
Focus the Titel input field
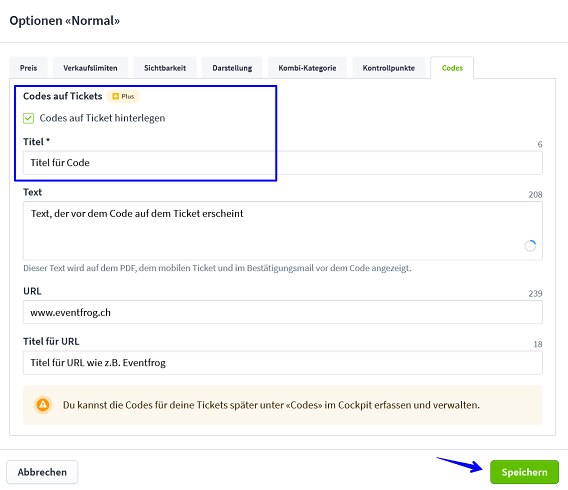click(x=283, y=163)
